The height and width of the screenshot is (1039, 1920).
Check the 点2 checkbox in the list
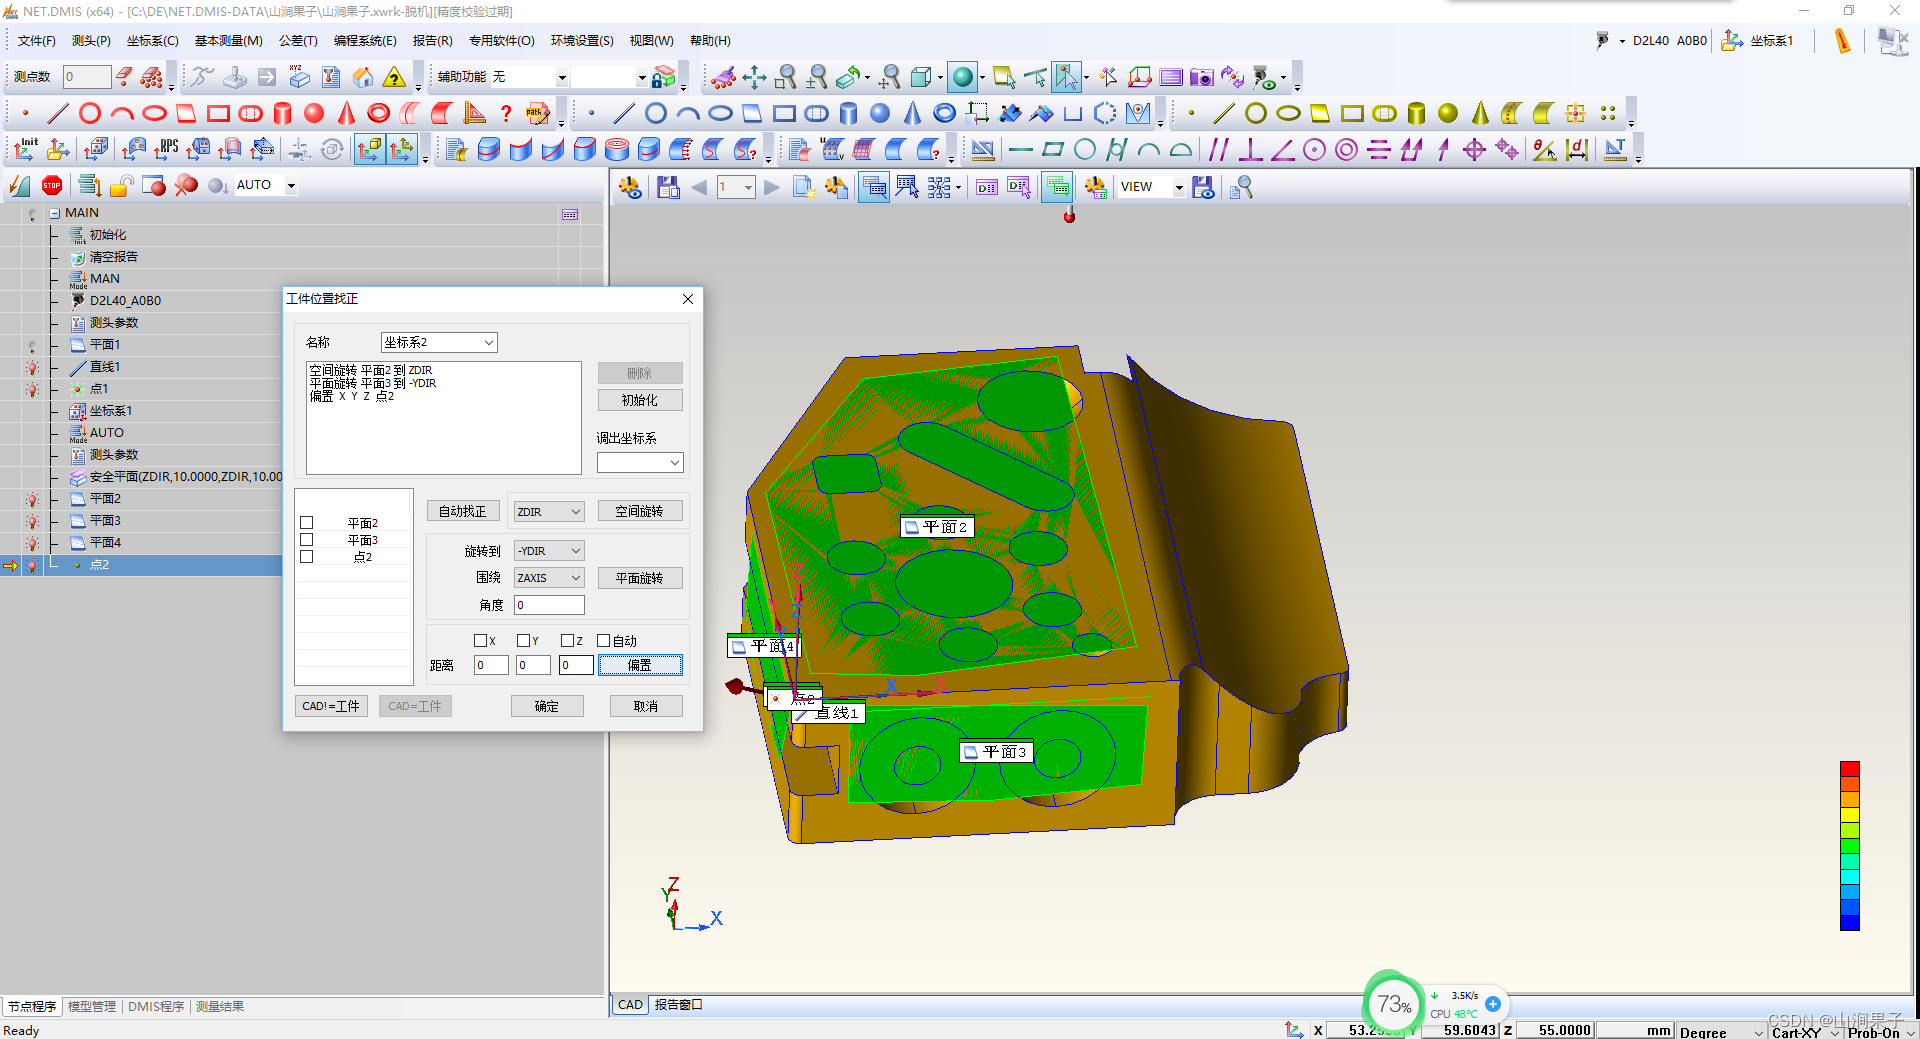[307, 557]
